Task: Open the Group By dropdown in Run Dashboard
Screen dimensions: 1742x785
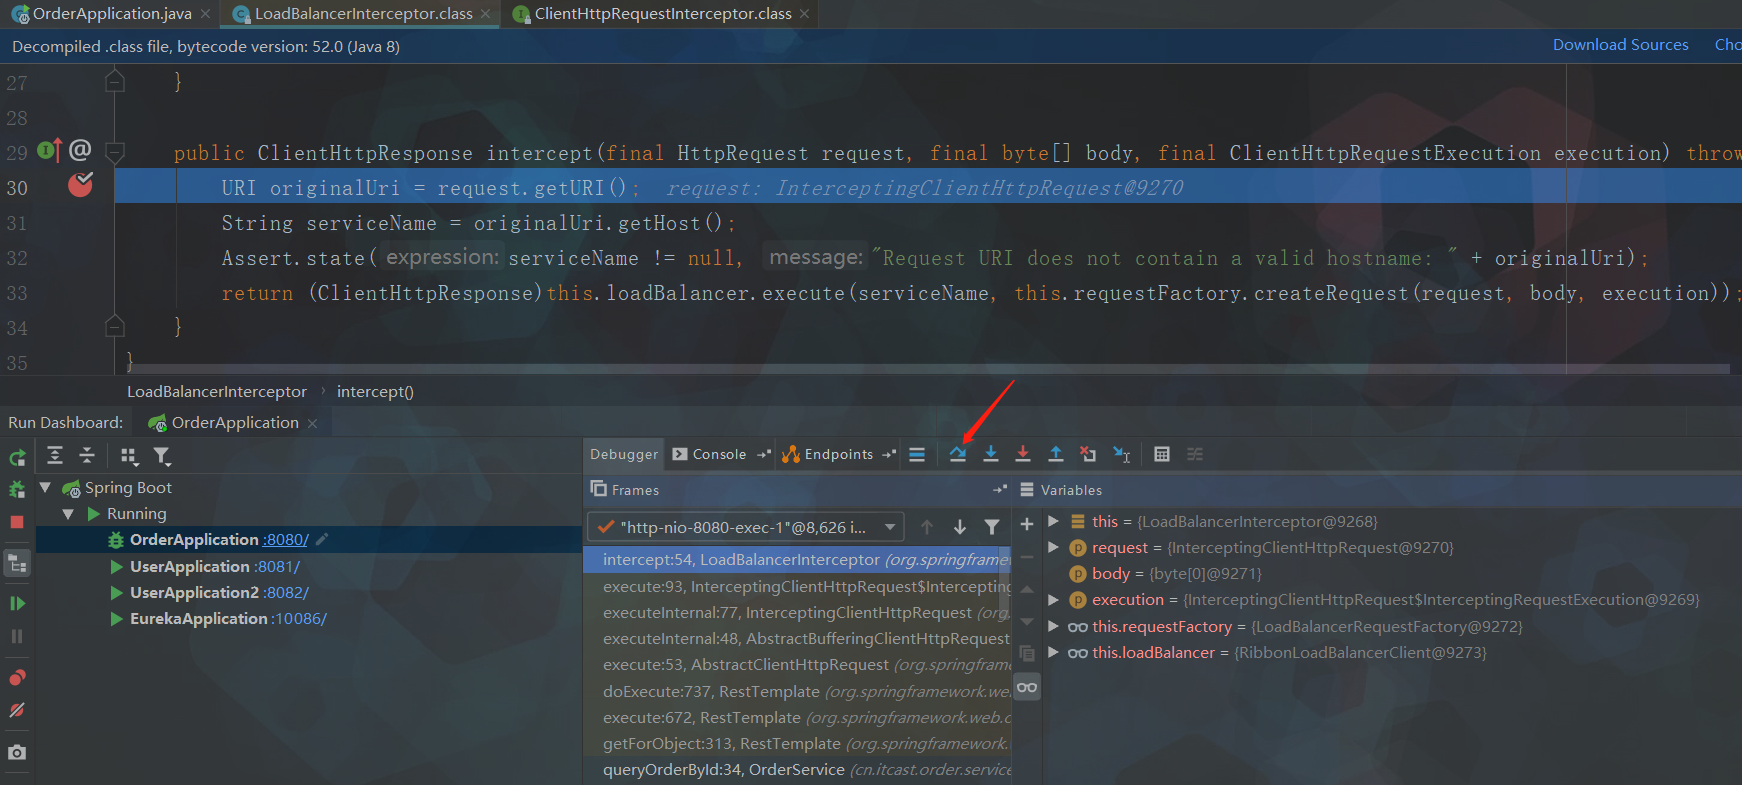Action: pos(129,456)
